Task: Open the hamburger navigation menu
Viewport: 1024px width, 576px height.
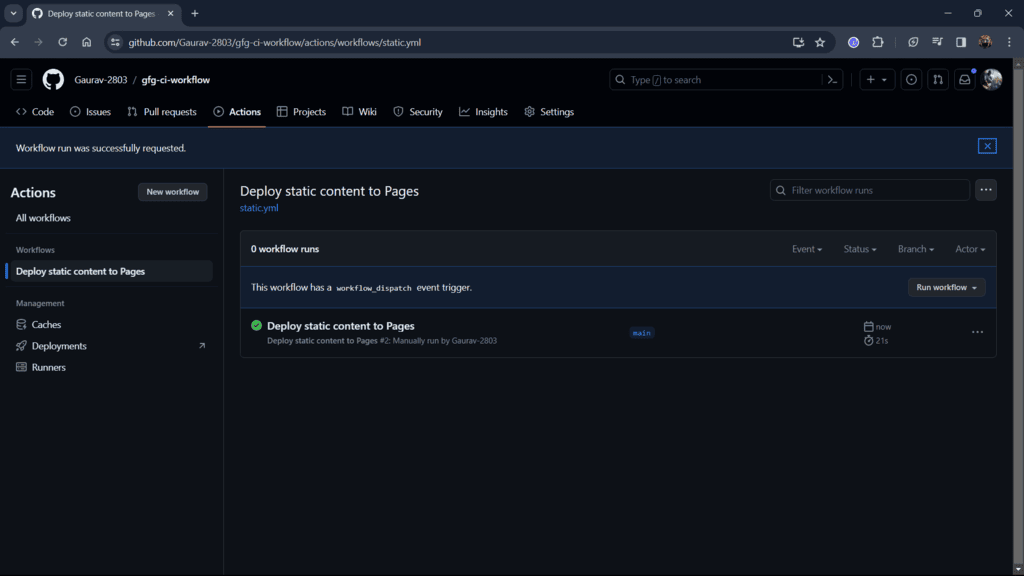Action: 21,80
